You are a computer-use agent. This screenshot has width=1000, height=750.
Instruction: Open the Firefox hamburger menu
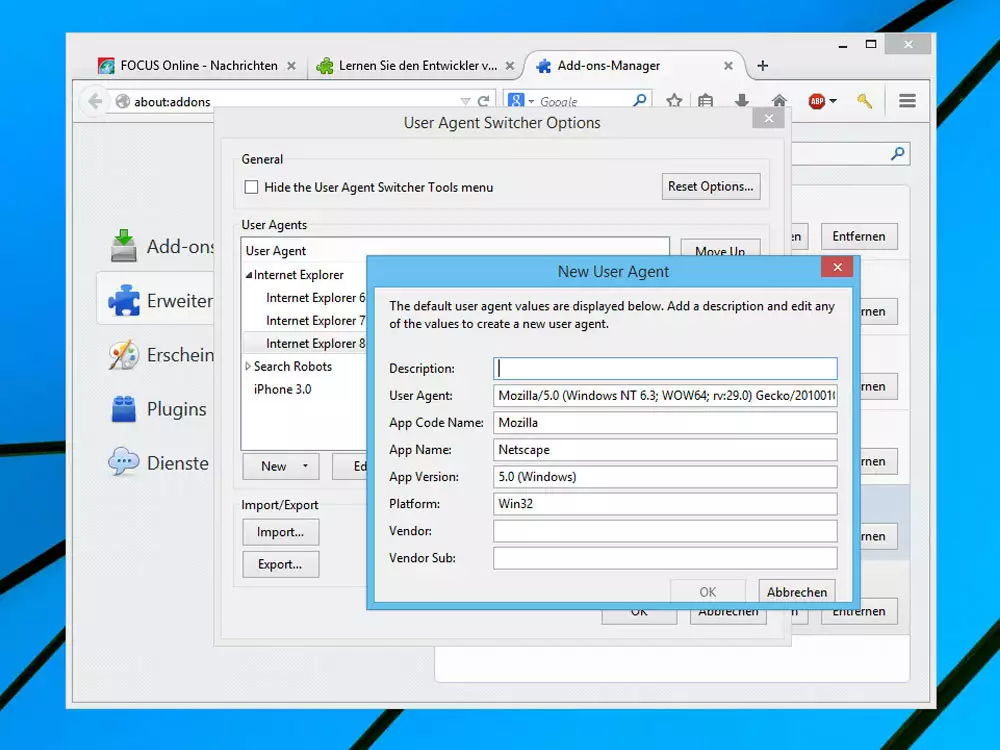point(907,101)
